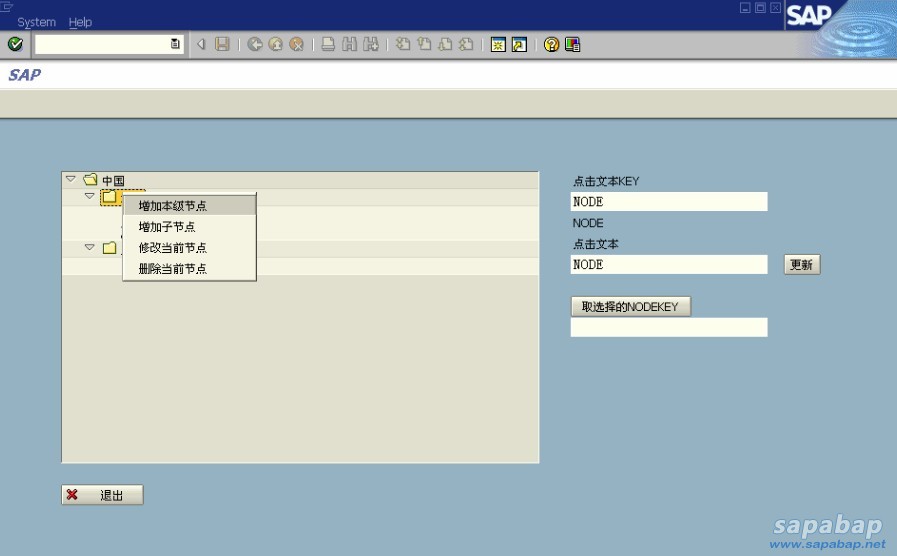Click the open folder icon beside 中国
This screenshot has width=897, height=556.
coord(90,180)
